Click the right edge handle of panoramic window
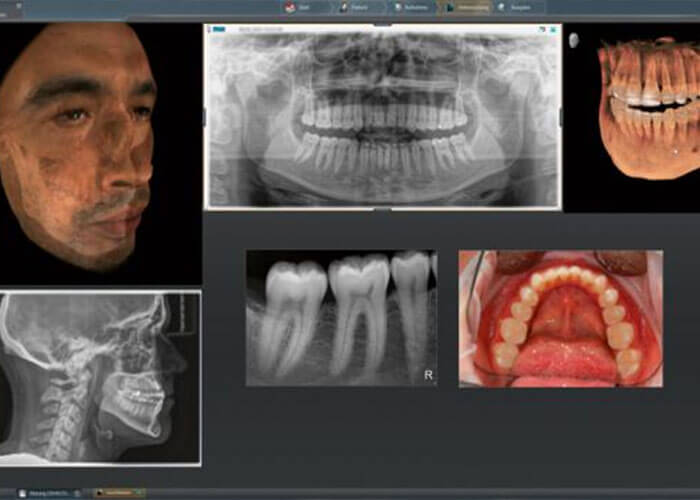This screenshot has width=700, height=500. pyautogui.click(x=561, y=117)
